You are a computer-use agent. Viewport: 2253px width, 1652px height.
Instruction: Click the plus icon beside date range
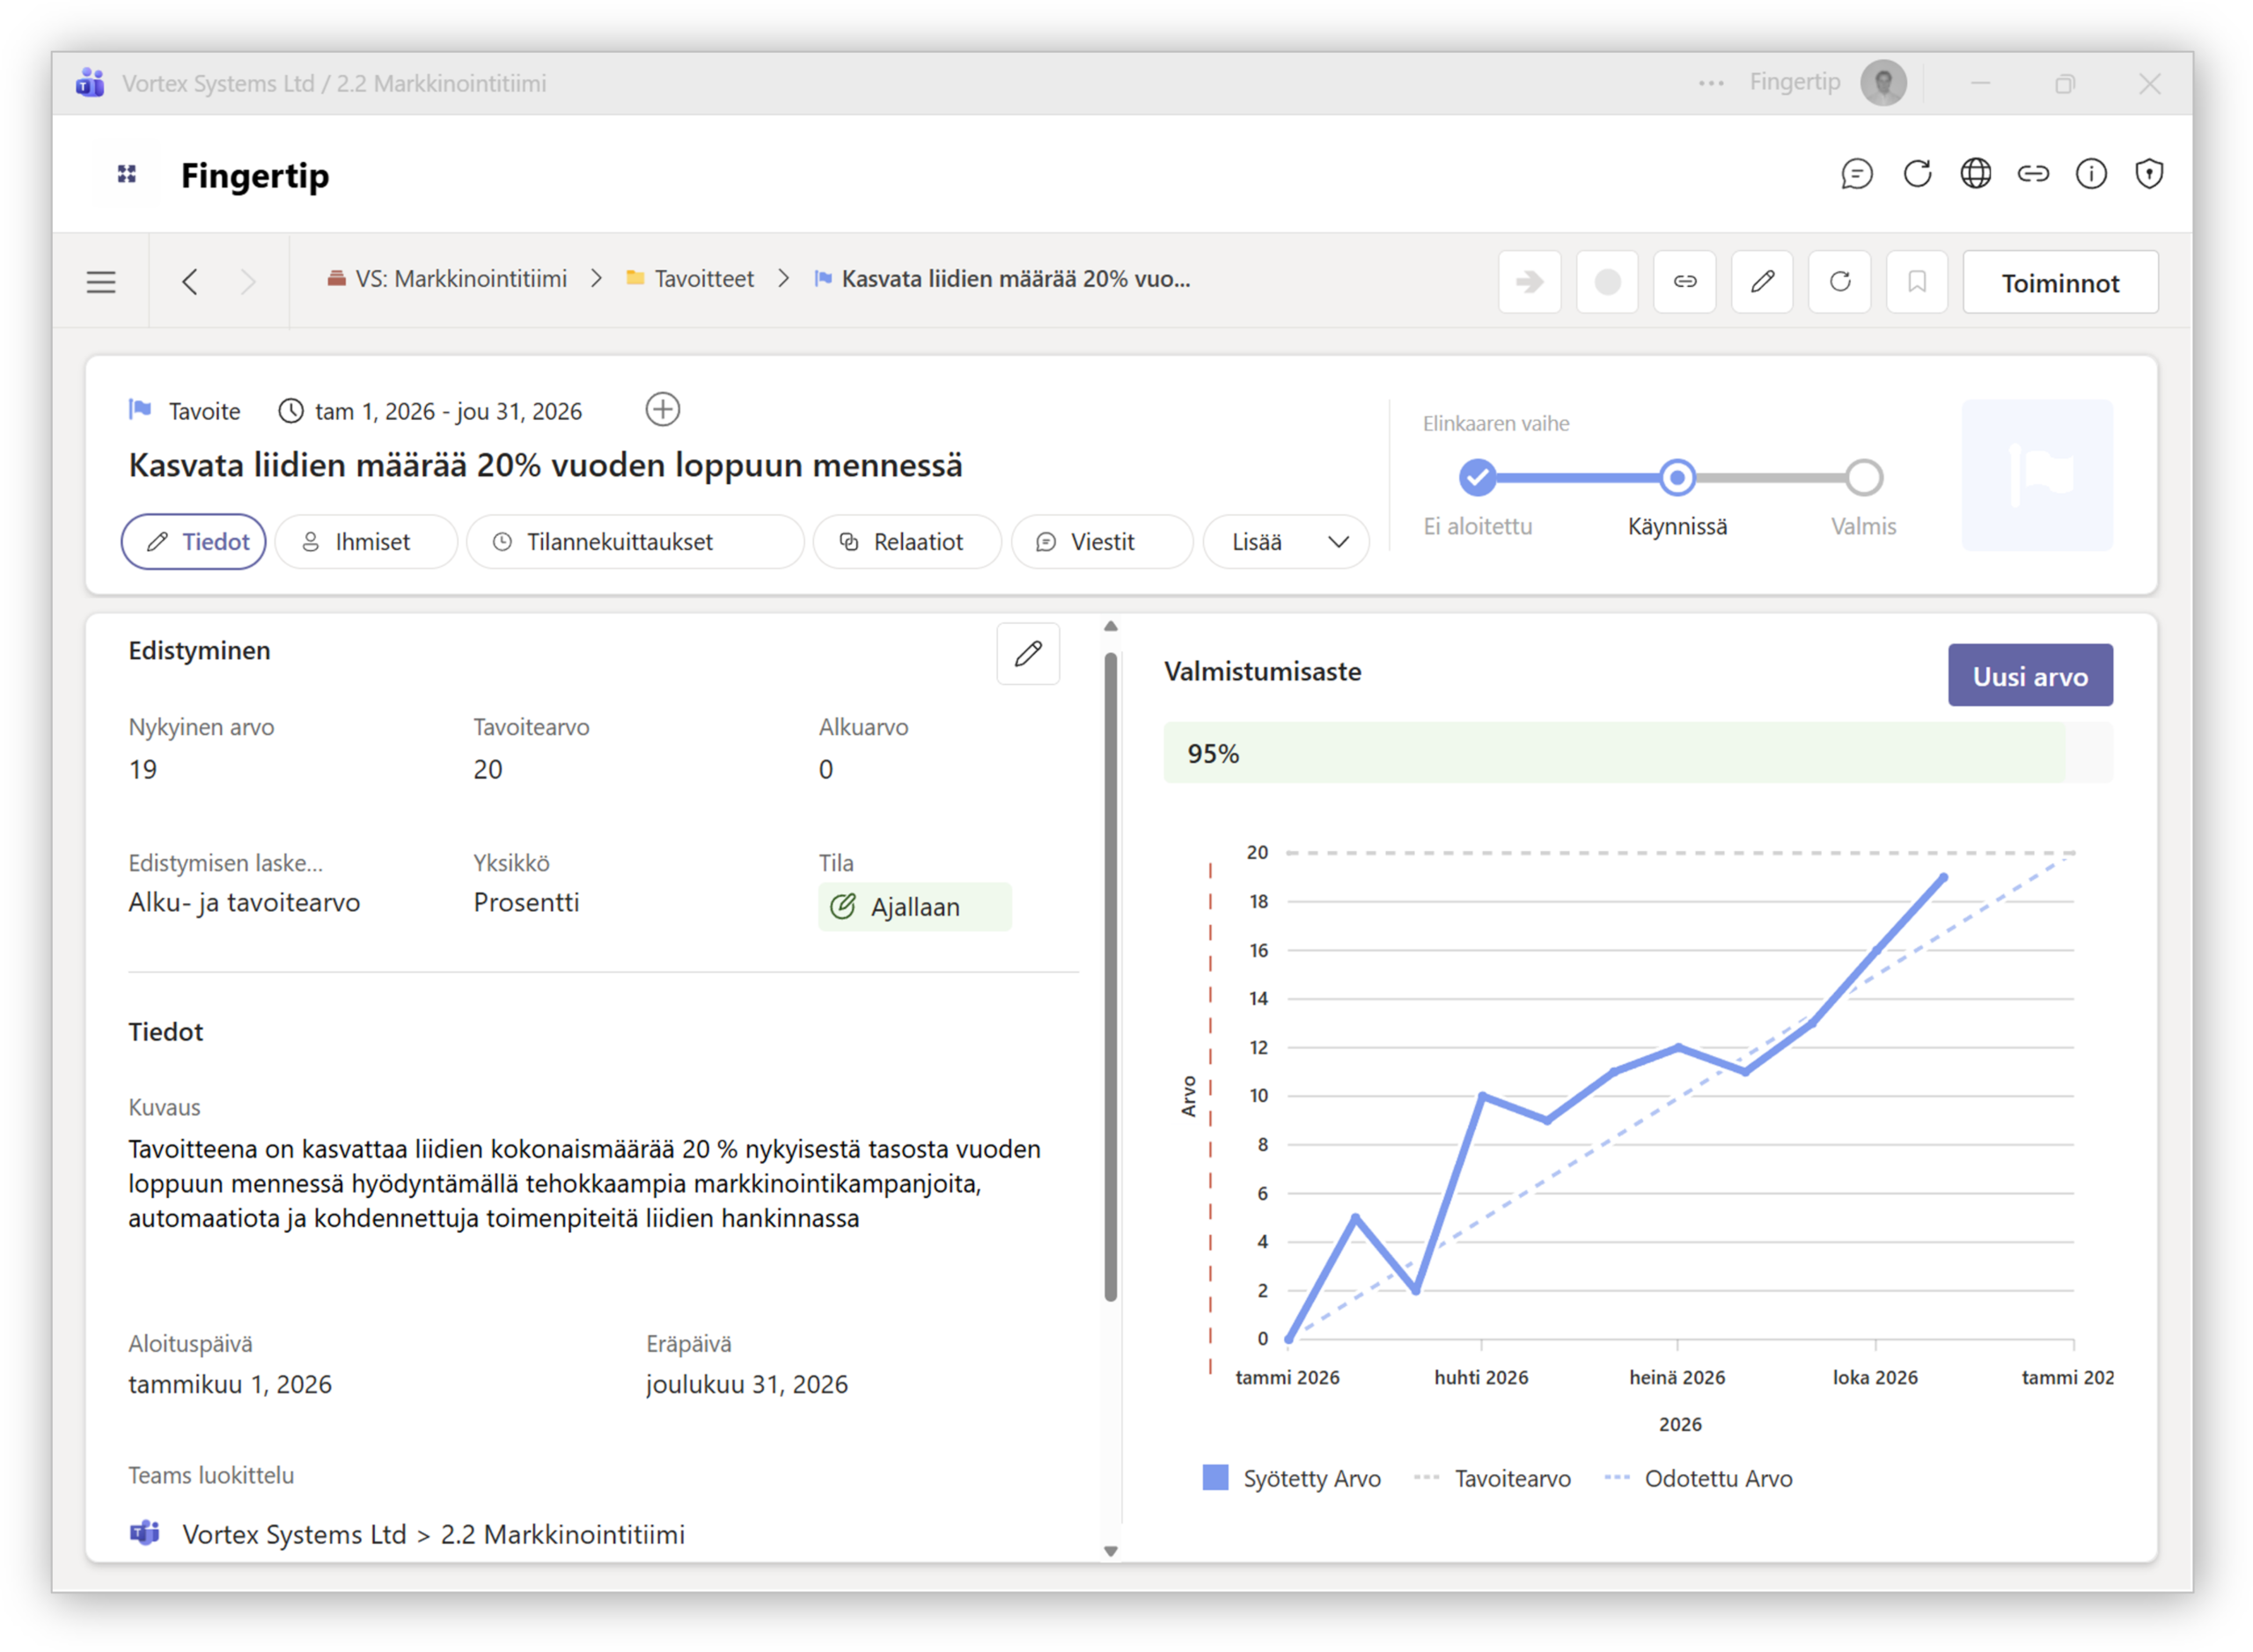(x=662, y=410)
